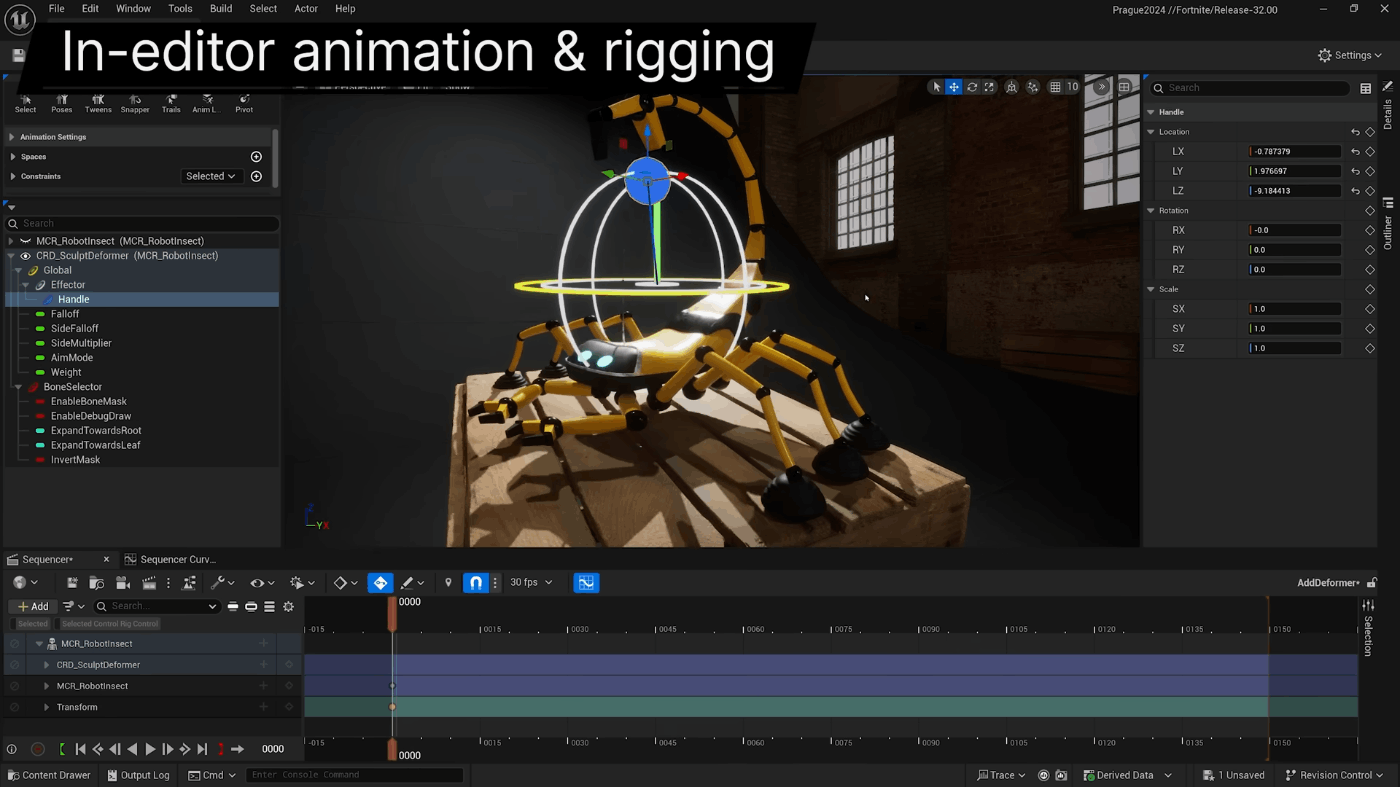The image size is (1400, 787).
Task: Open the Settings dropdown at top right
Action: [1350, 56]
